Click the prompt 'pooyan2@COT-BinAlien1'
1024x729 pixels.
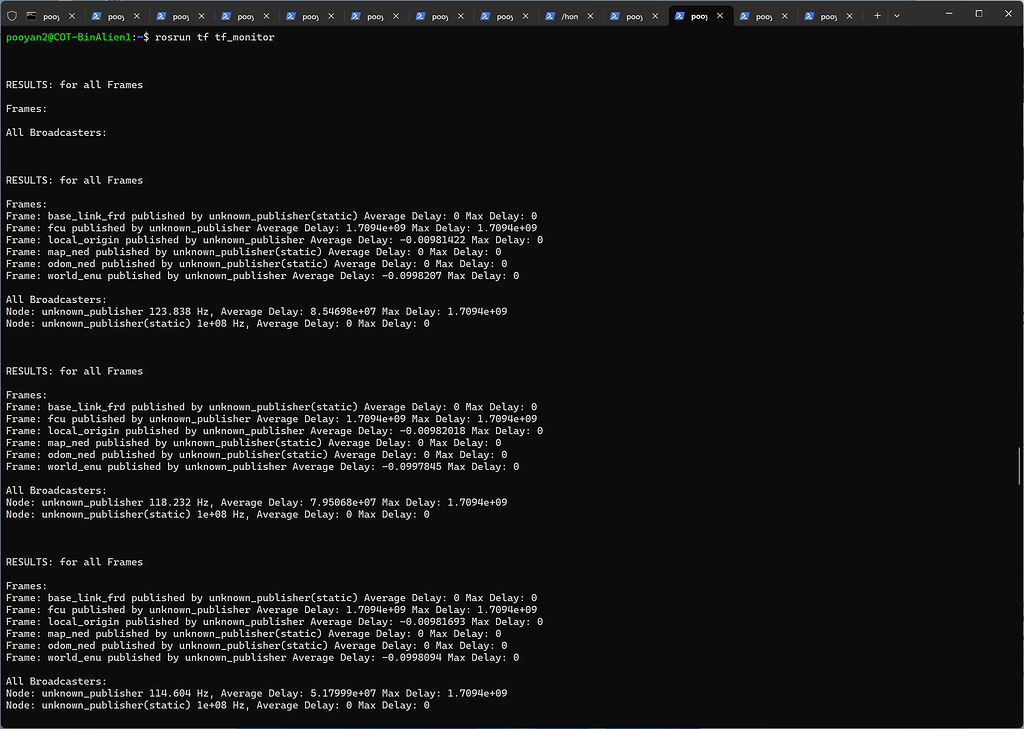[x=69, y=37]
